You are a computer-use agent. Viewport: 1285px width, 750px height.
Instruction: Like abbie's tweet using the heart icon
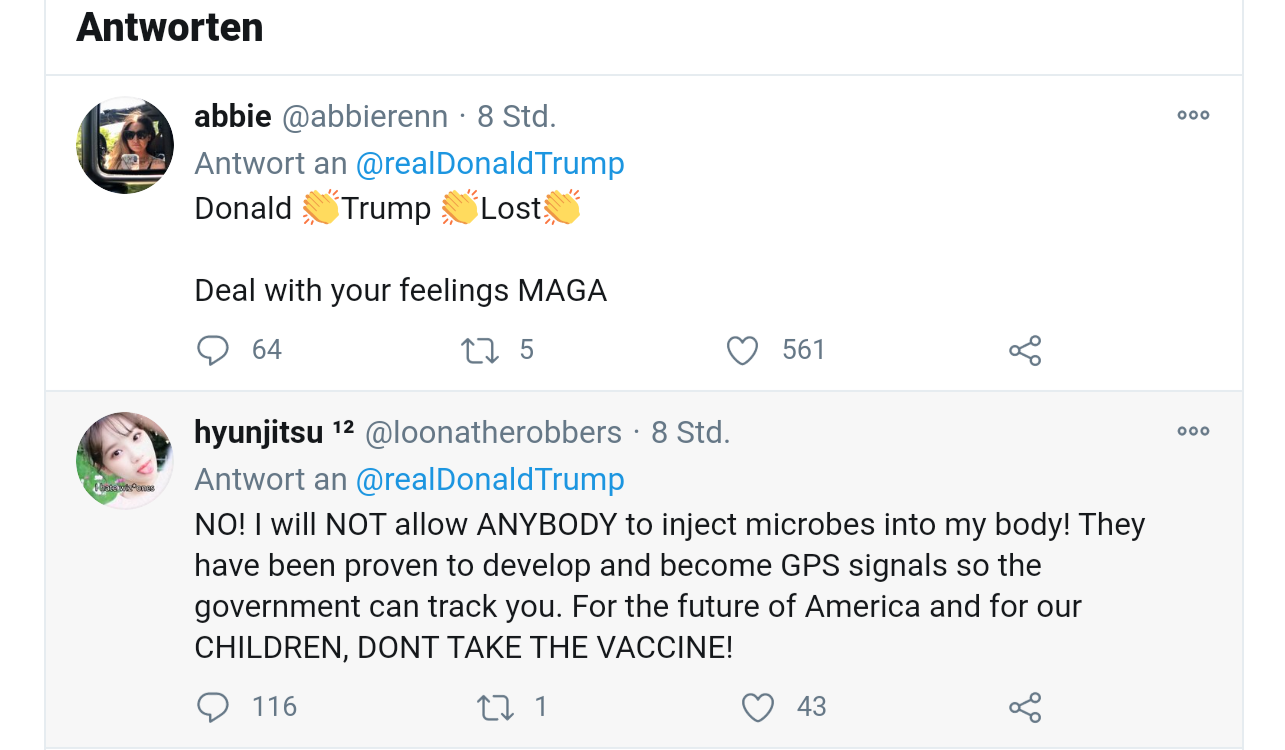pyautogui.click(x=742, y=349)
